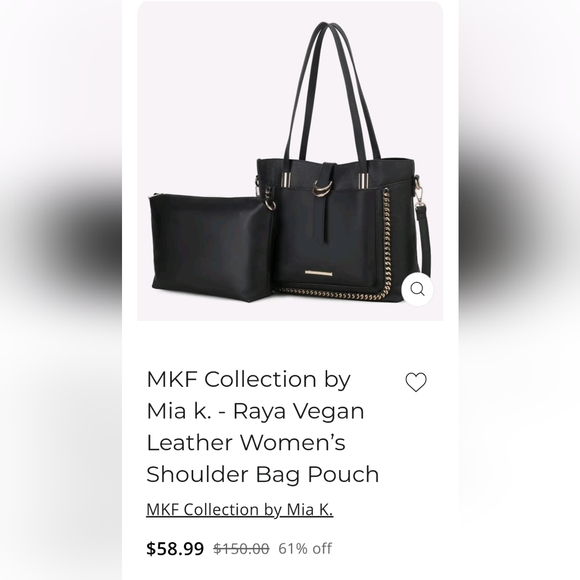Click the blurred panel right of the listing
This screenshot has height=580, width=580.
coord(519,290)
